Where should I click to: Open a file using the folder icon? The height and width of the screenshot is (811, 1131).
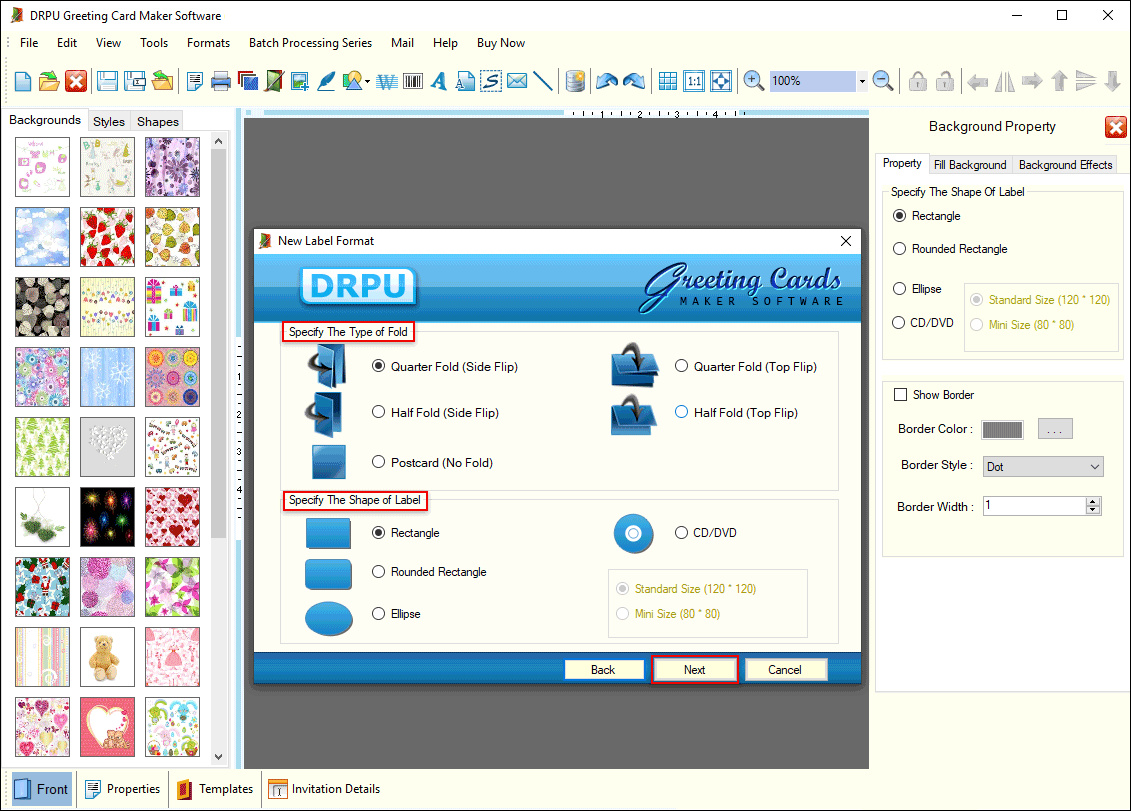point(49,81)
